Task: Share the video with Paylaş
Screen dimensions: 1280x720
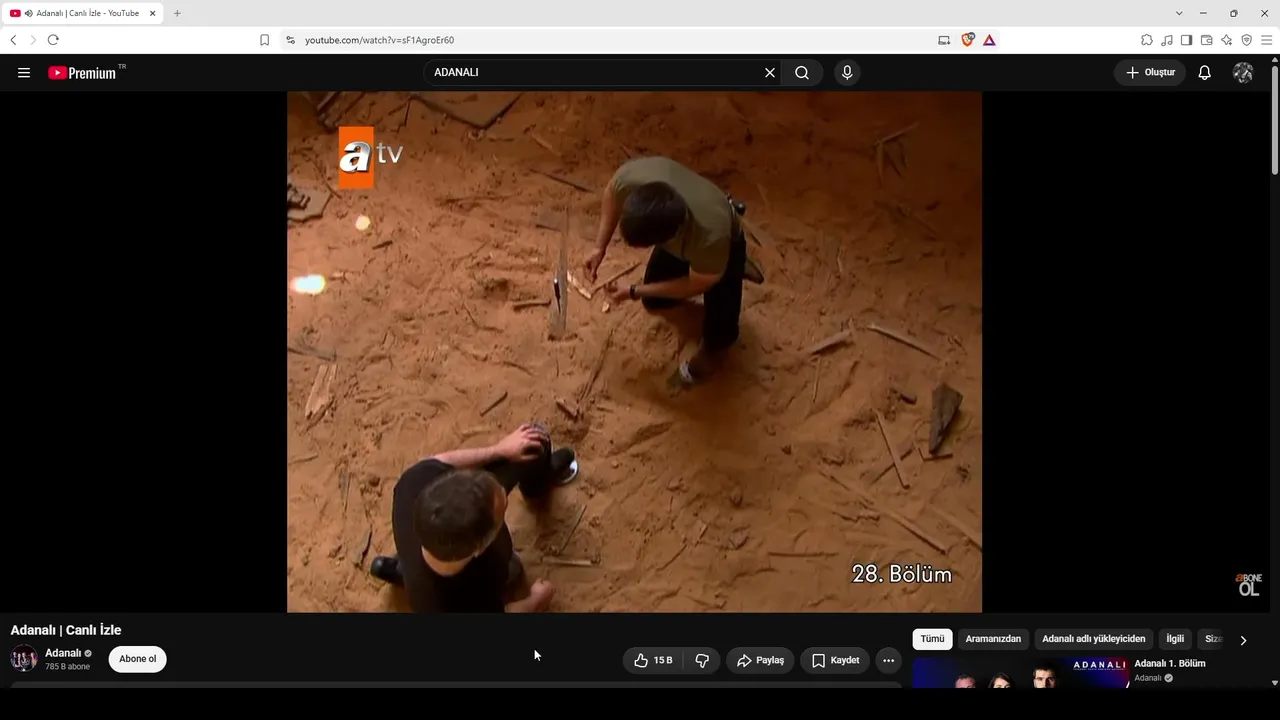Action: (760, 660)
